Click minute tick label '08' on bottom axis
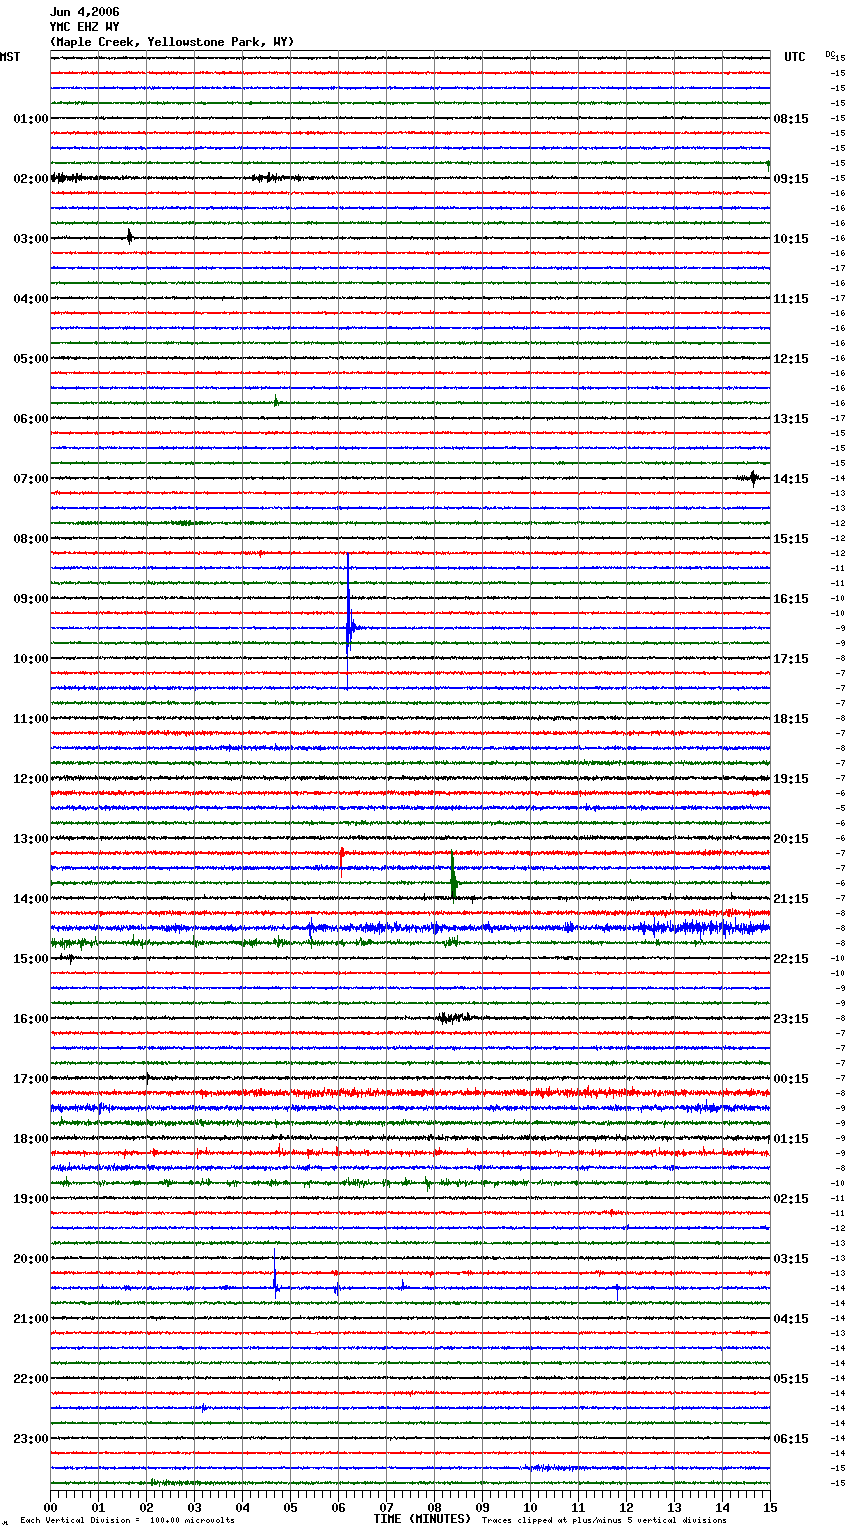850x1534 pixels. pos(435,1507)
